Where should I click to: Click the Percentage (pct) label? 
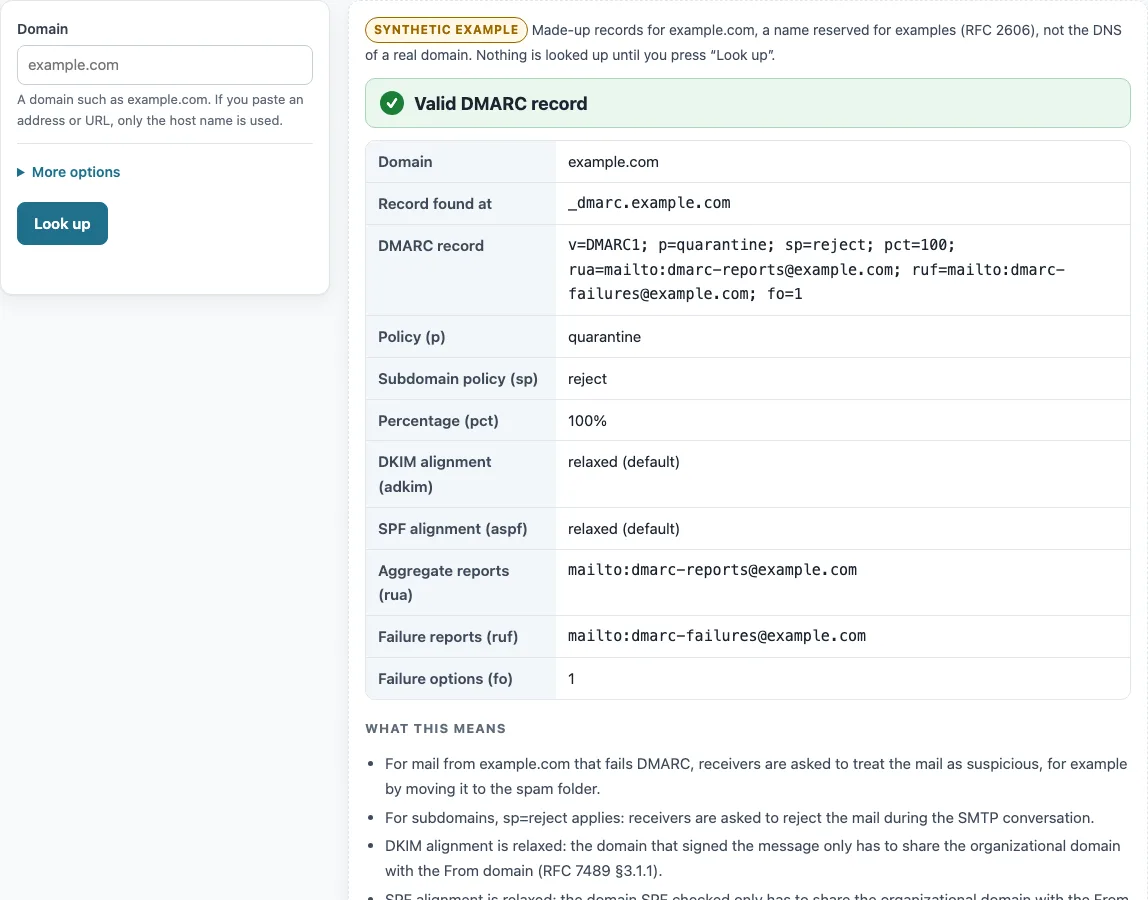[x=439, y=421]
